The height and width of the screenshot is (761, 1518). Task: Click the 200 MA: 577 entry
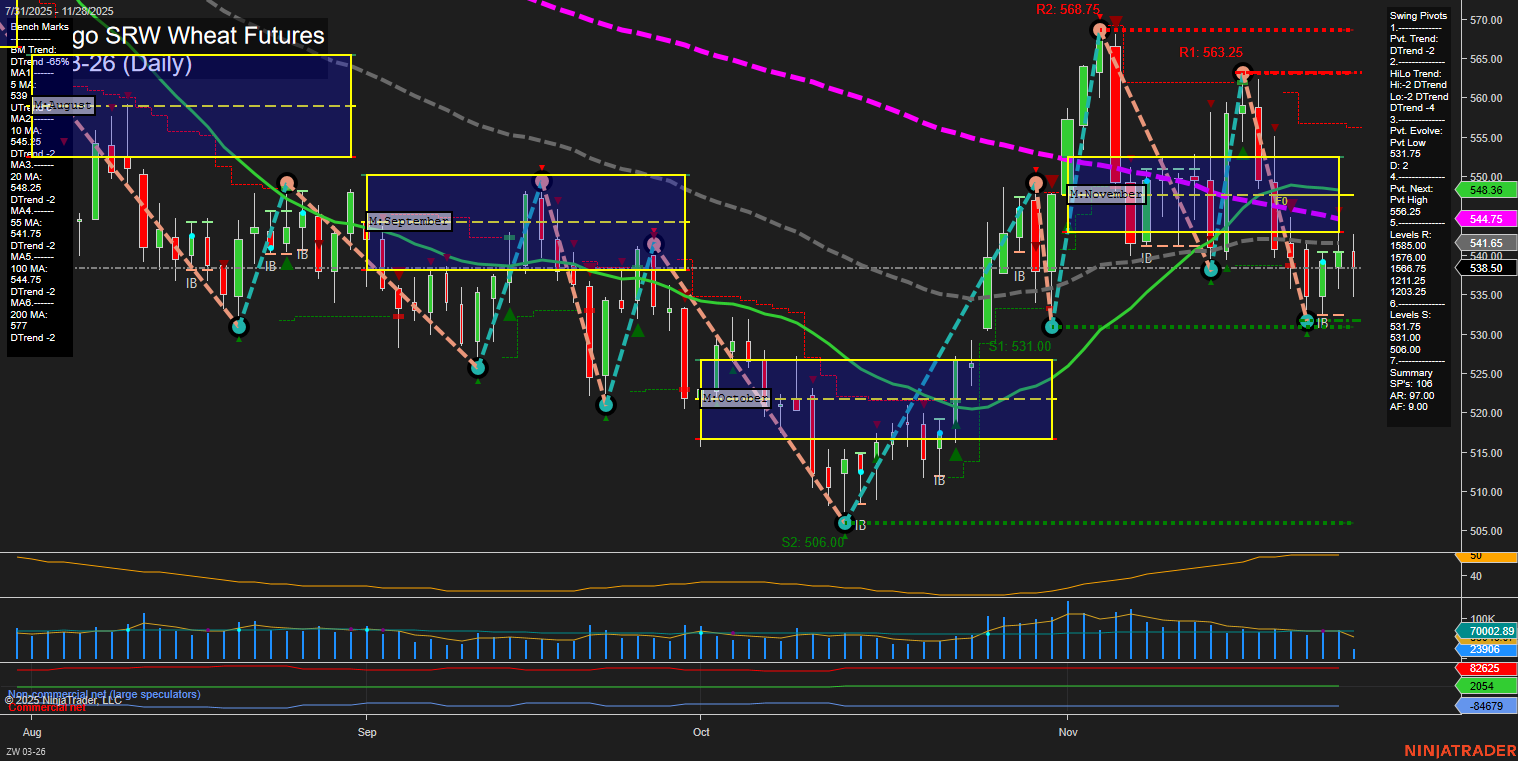coord(28,320)
